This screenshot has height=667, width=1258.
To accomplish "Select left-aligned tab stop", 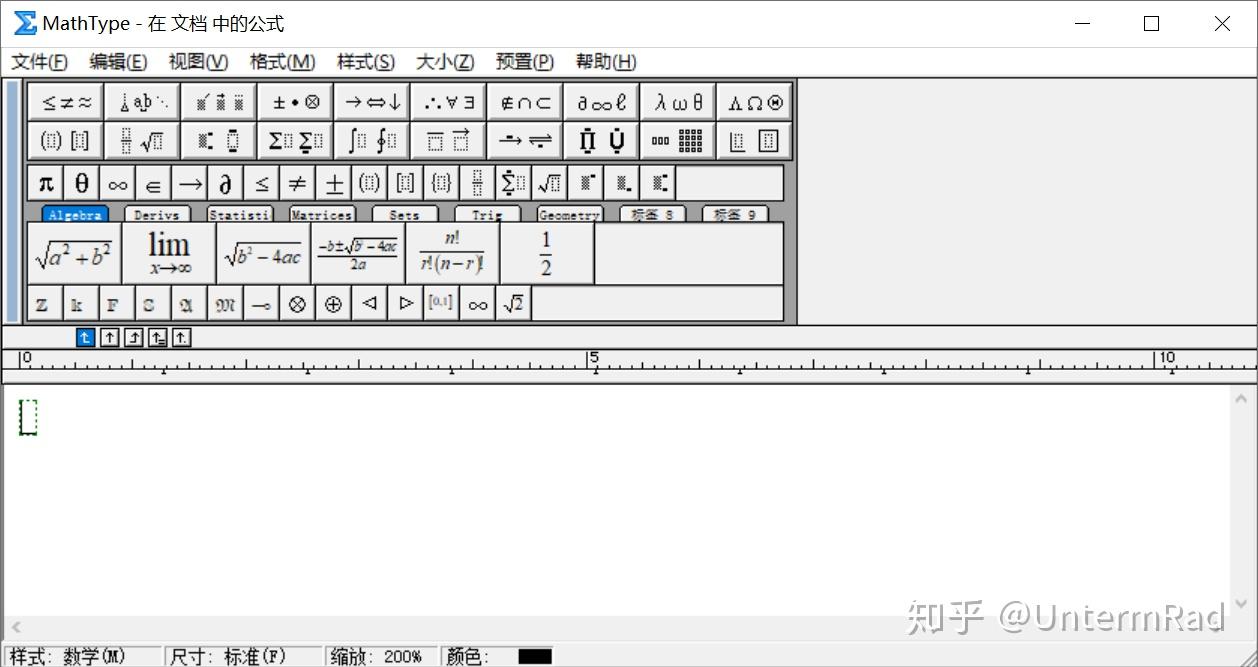I will tap(85, 338).
